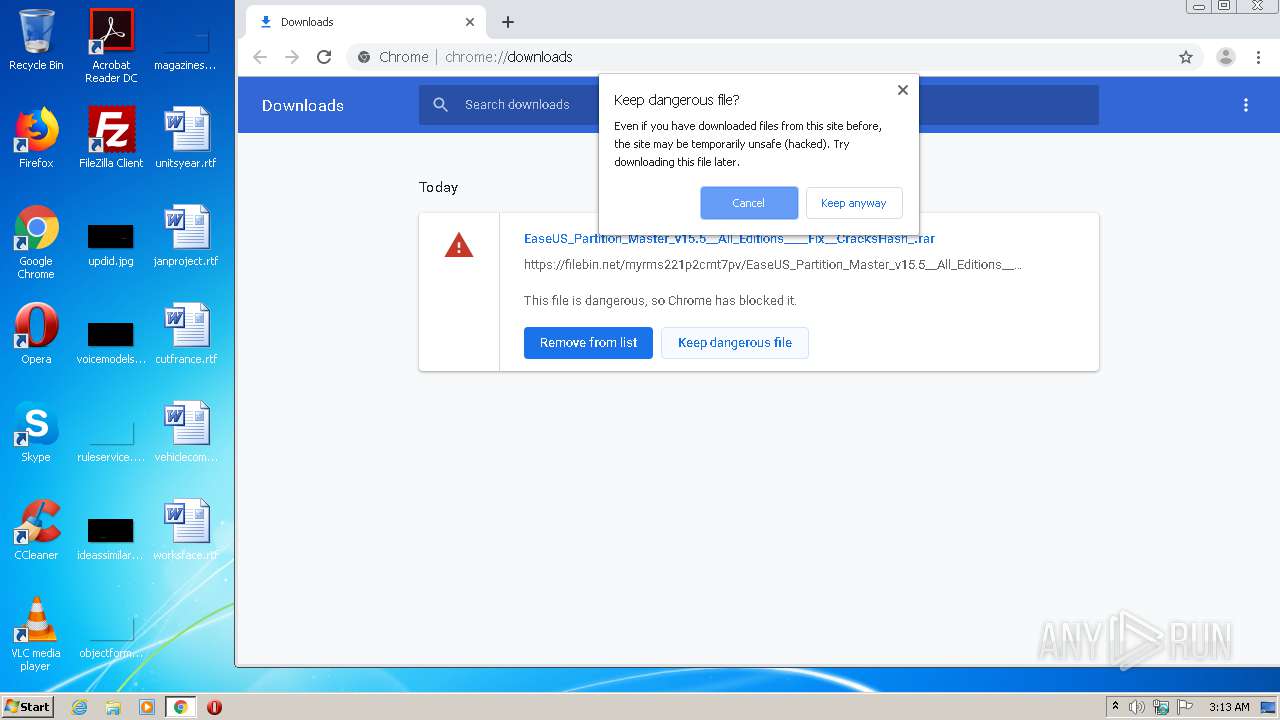Select the voicemodels desktop file
This screenshot has width=1280, height=720.
click(111, 343)
